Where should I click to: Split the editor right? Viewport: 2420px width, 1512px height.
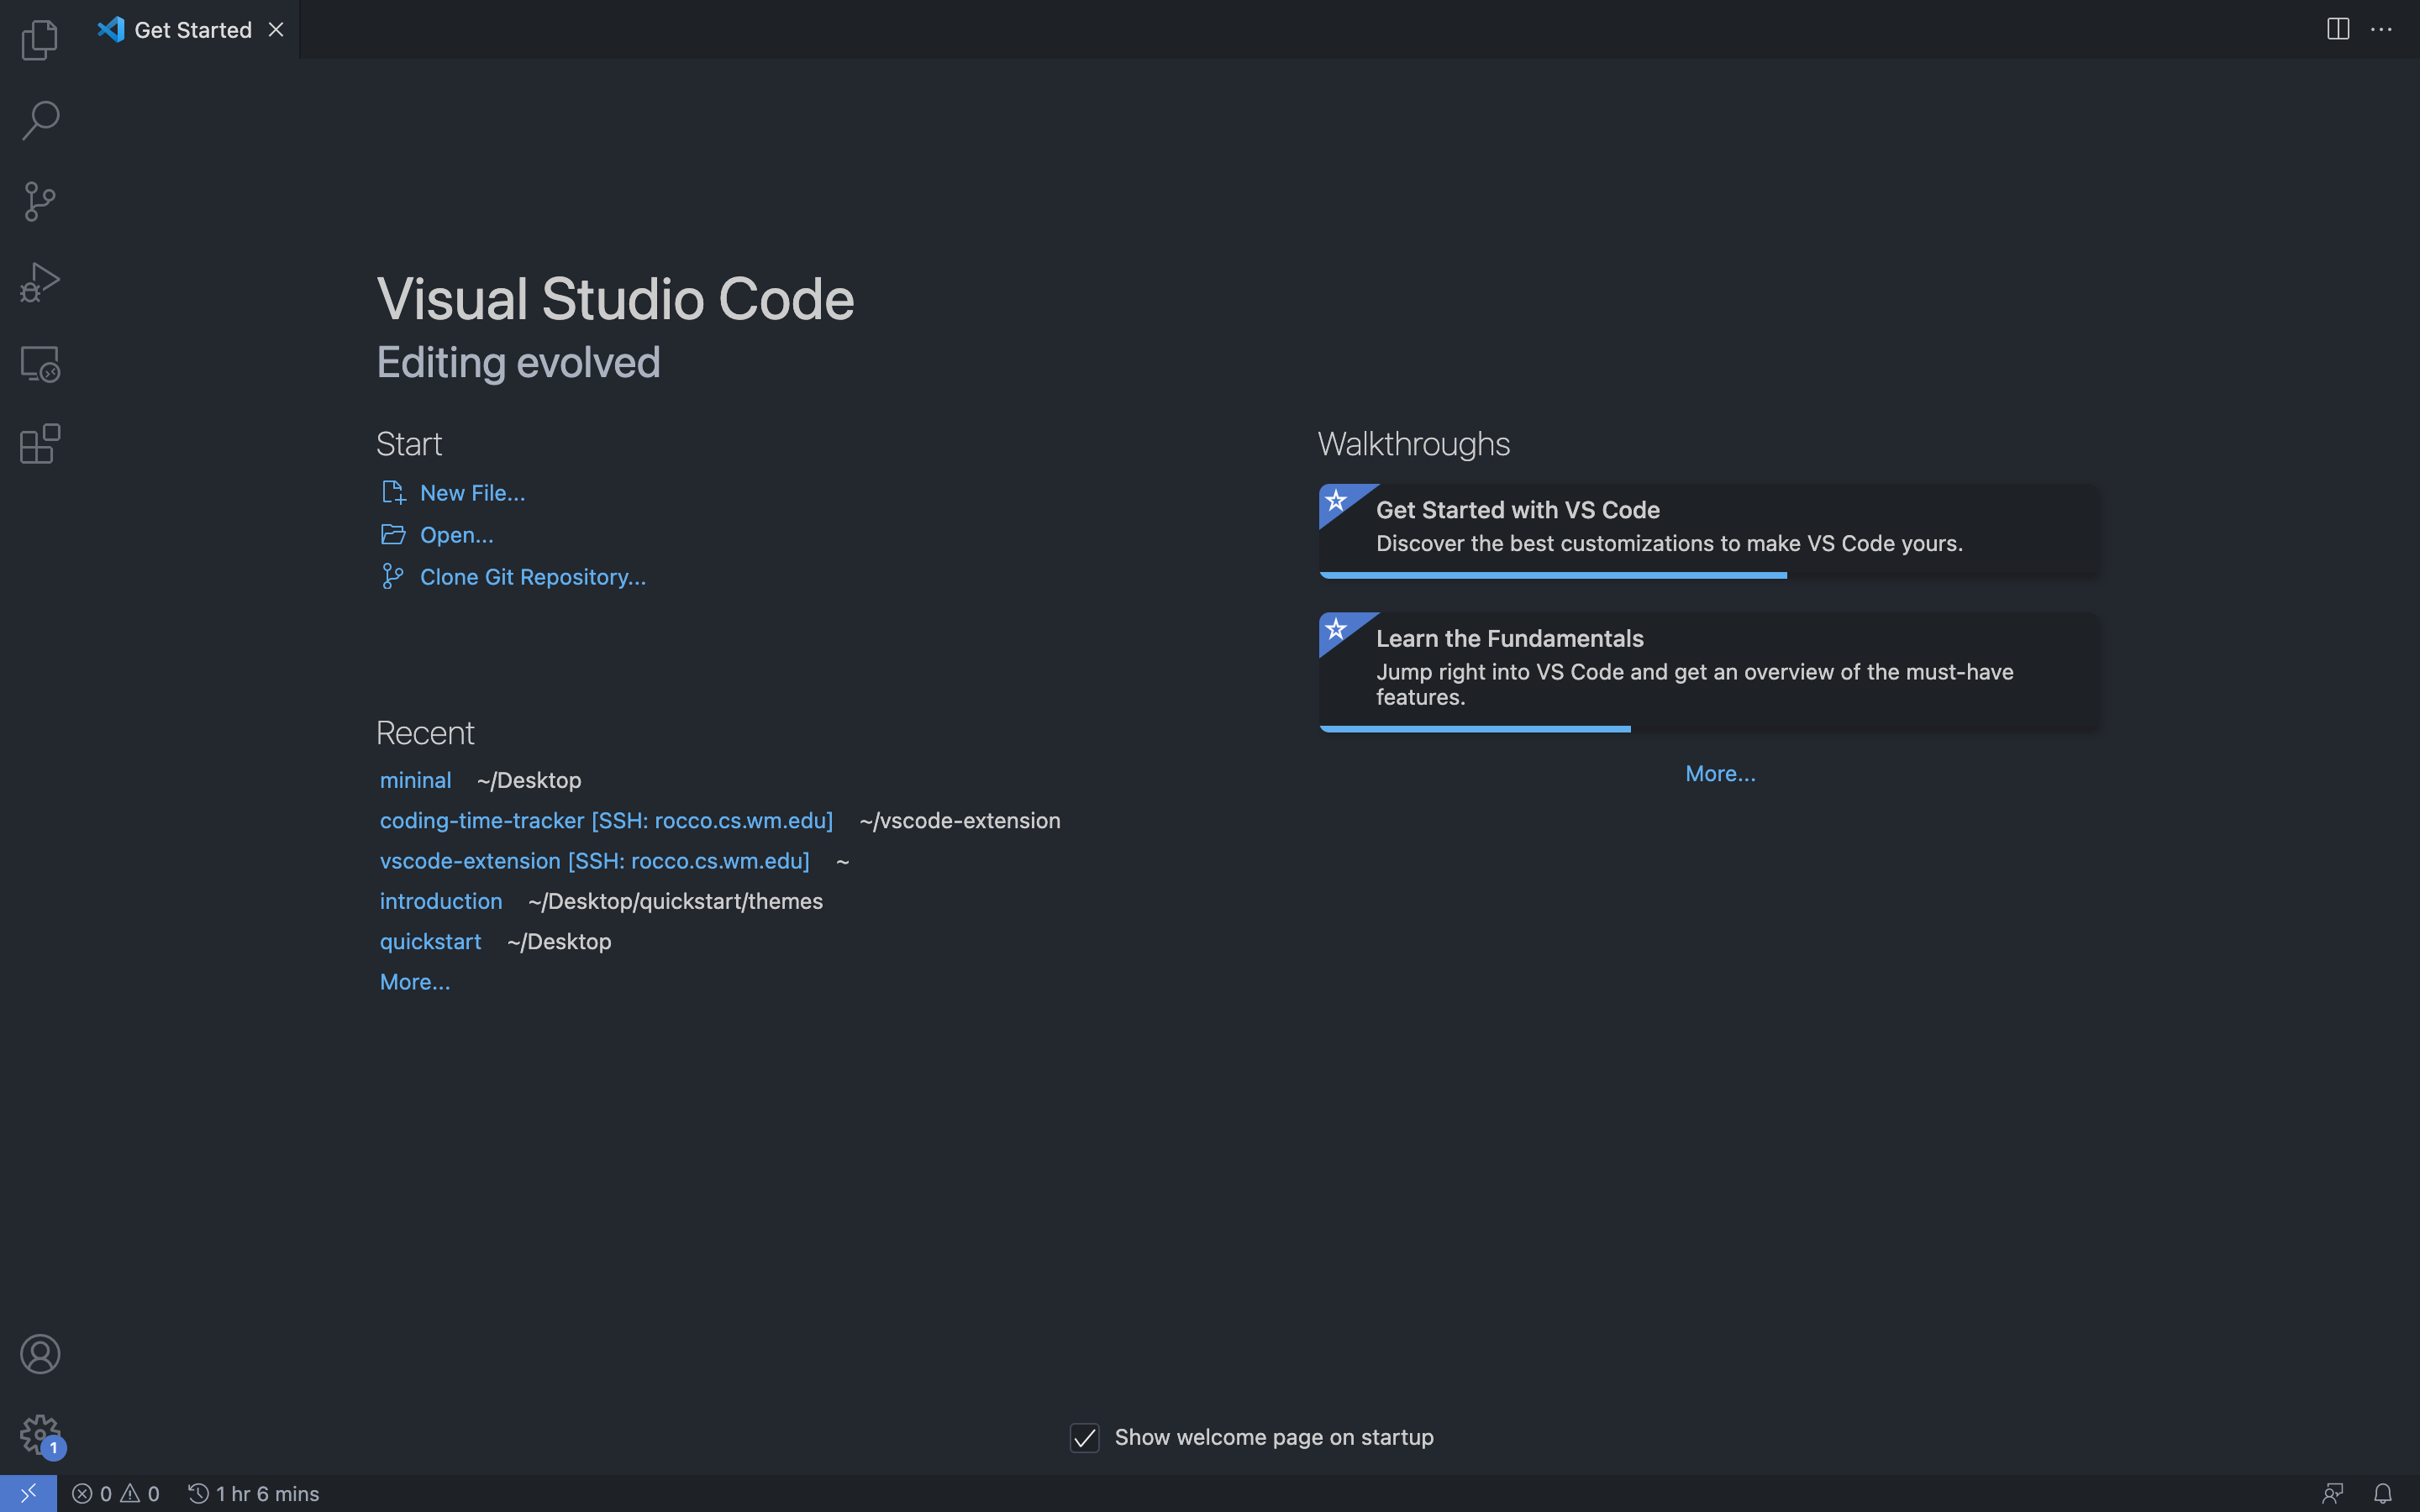pyautogui.click(x=2338, y=29)
